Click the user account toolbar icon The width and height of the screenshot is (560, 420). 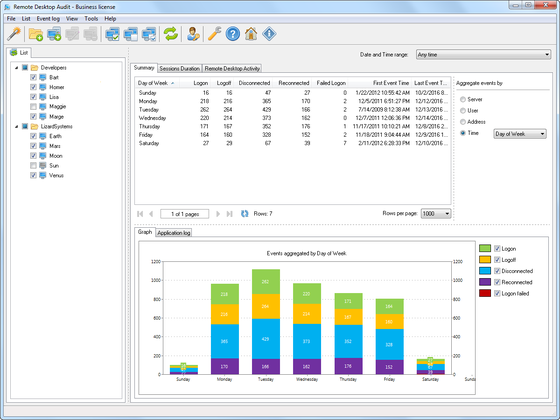tap(193, 34)
